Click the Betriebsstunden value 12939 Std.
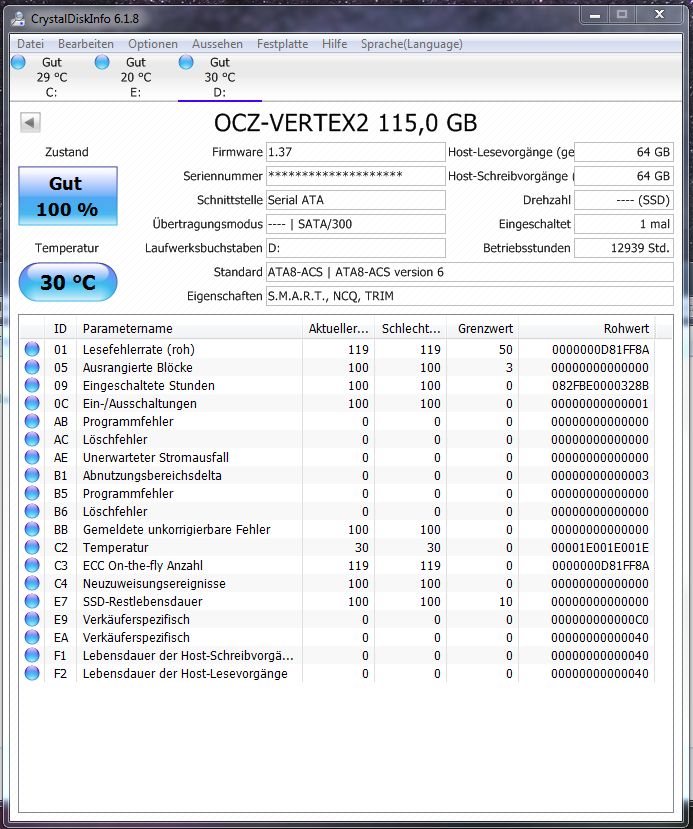693x829 pixels. (624, 248)
